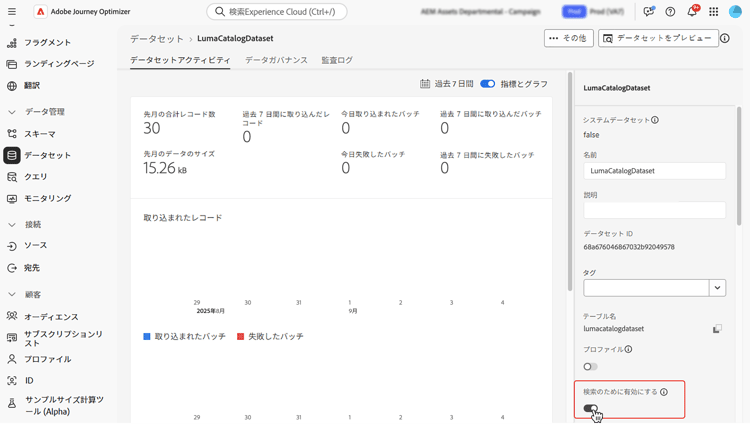Image resolution: width=750 pixels, height=424 pixels.
Task: Open クエリ in the sidebar
Action: pos(36,177)
